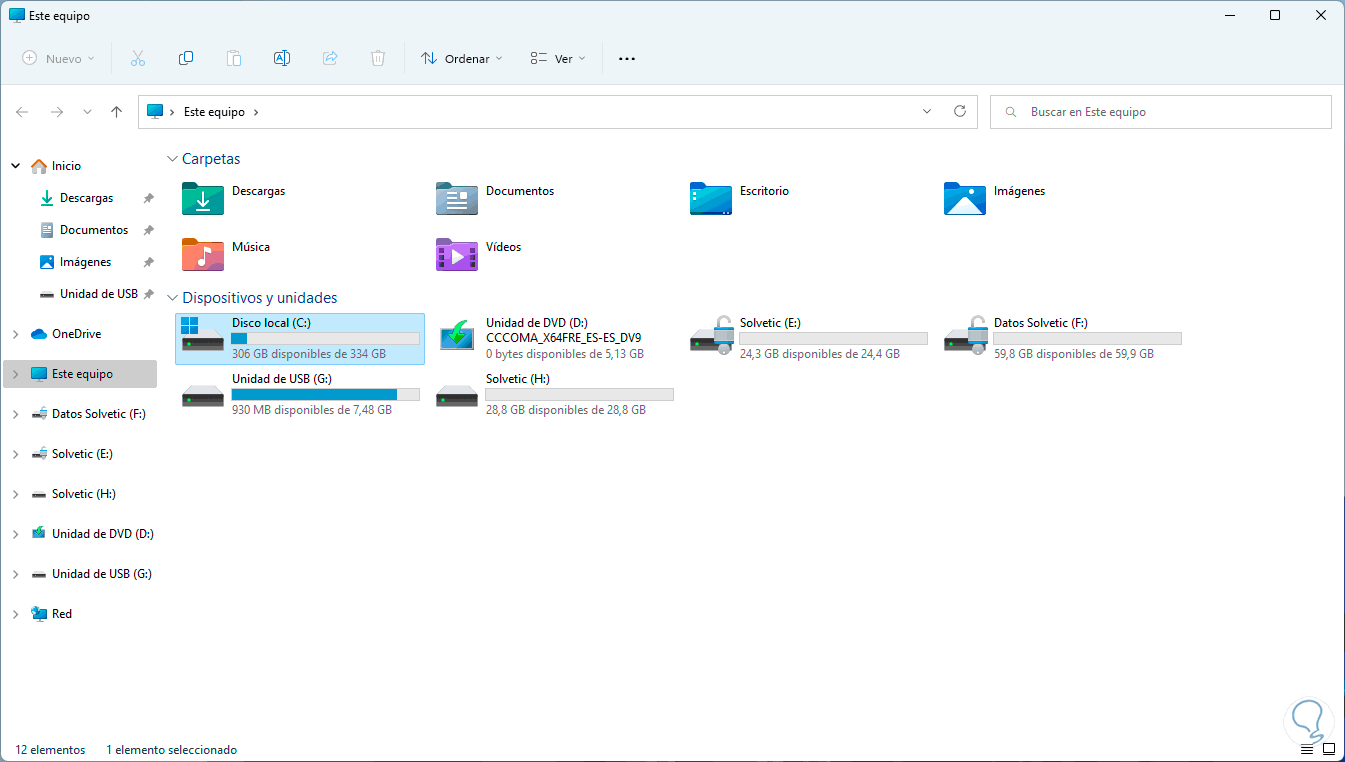Viewport: 1345px width, 762px height.
Task: Click the Solvetic (H:) capacity bar
Action: [579, 395]
